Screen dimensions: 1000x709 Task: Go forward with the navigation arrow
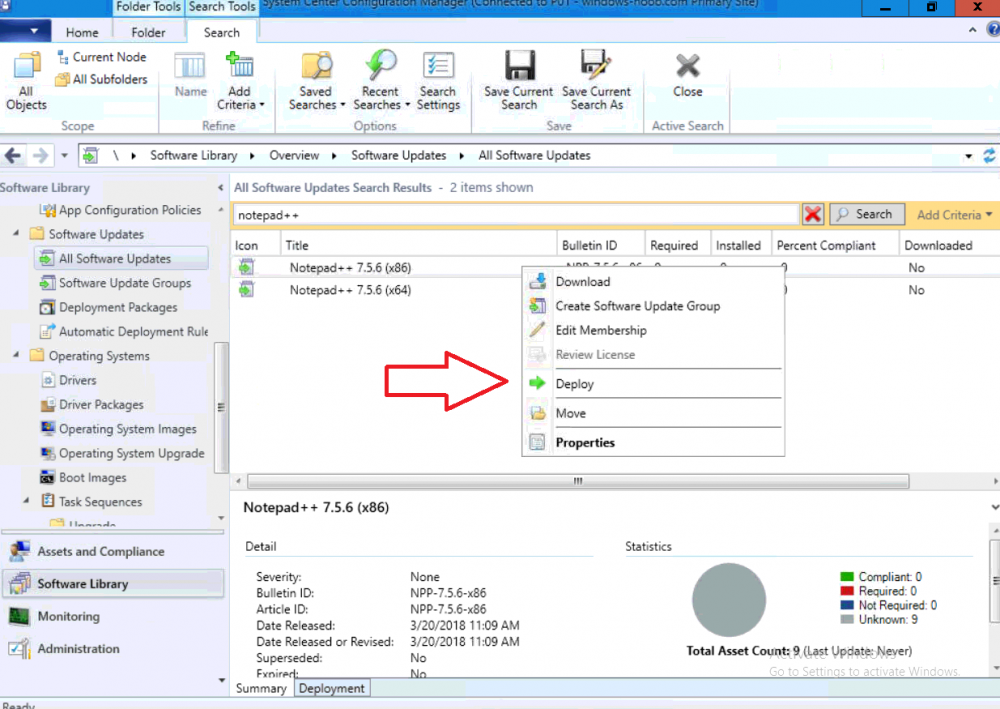point(40,156)
